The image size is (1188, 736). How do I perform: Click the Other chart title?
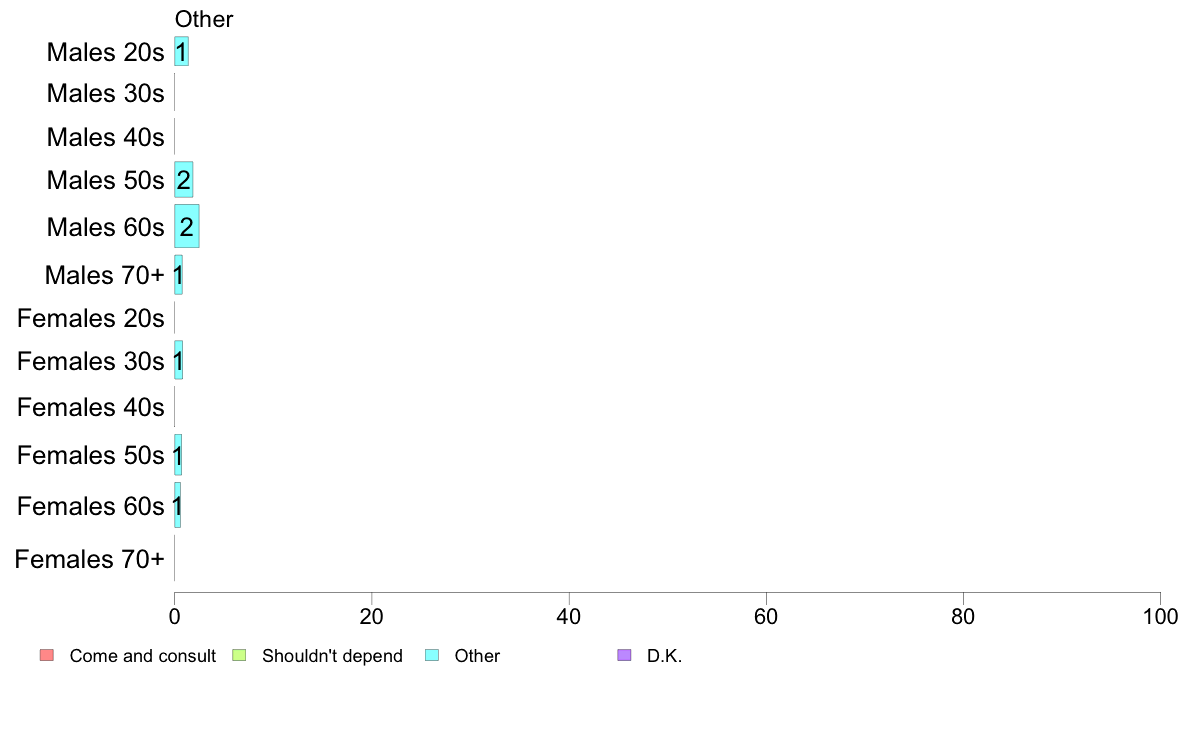click(x=204, y=19)
